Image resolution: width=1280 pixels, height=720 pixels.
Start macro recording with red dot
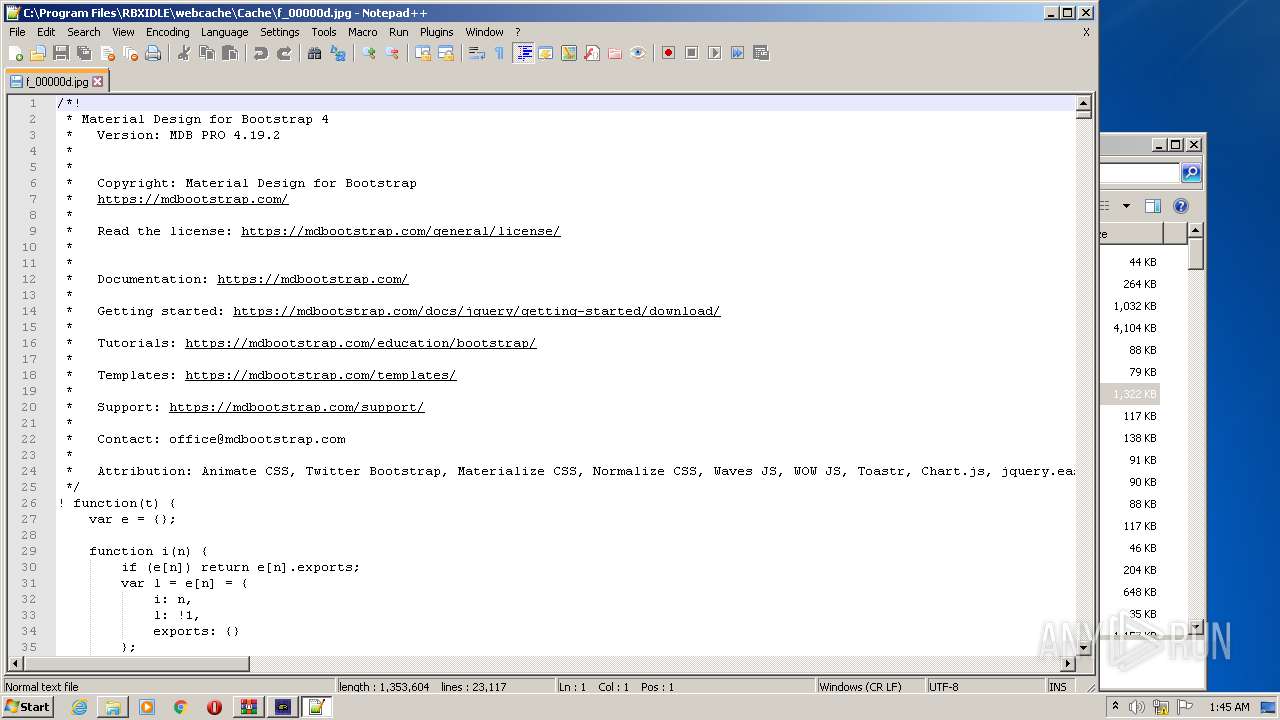pos(668,53)
